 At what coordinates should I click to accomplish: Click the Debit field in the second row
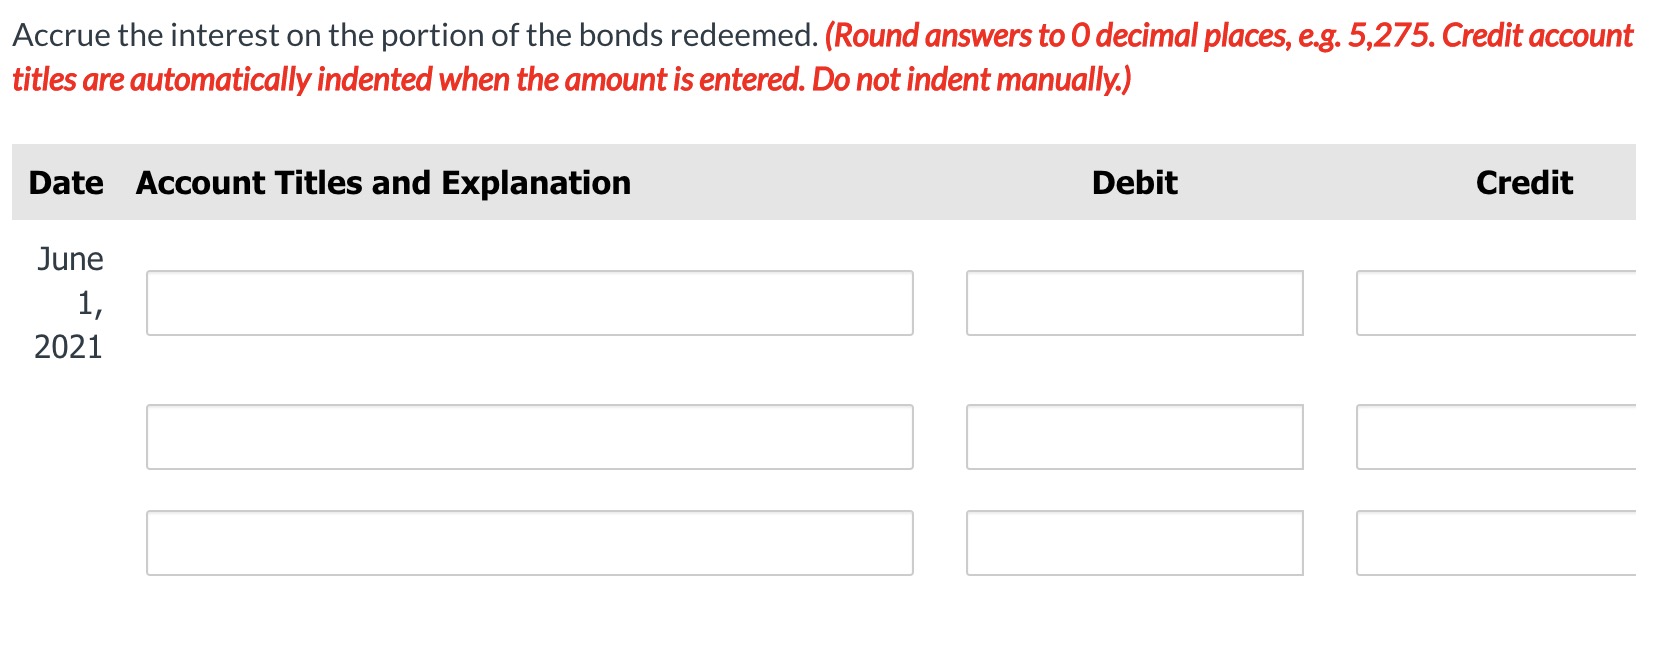pos(1135,436)
